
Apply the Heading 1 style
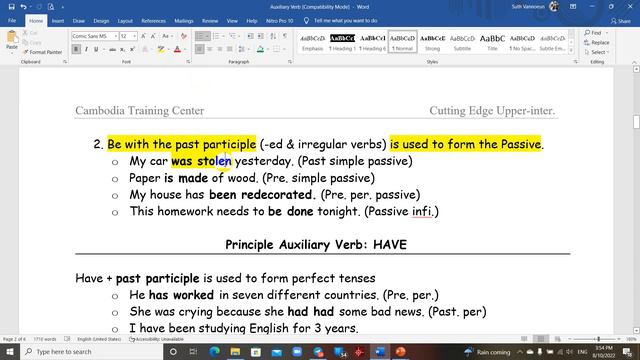[x=342, y=42]
